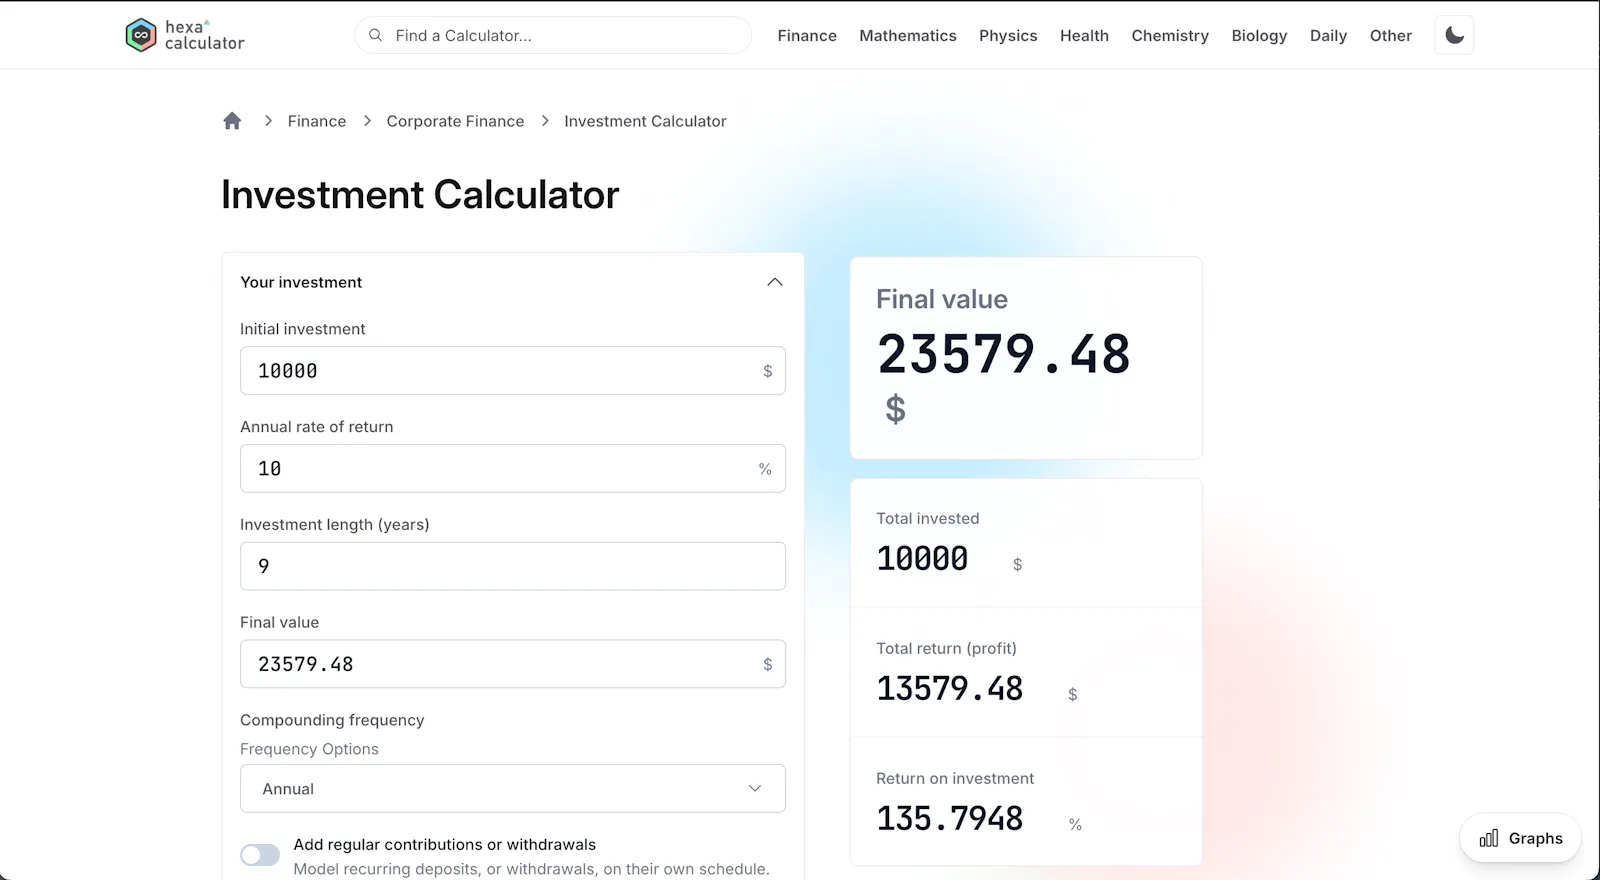Open the Physics menu

1008,35
